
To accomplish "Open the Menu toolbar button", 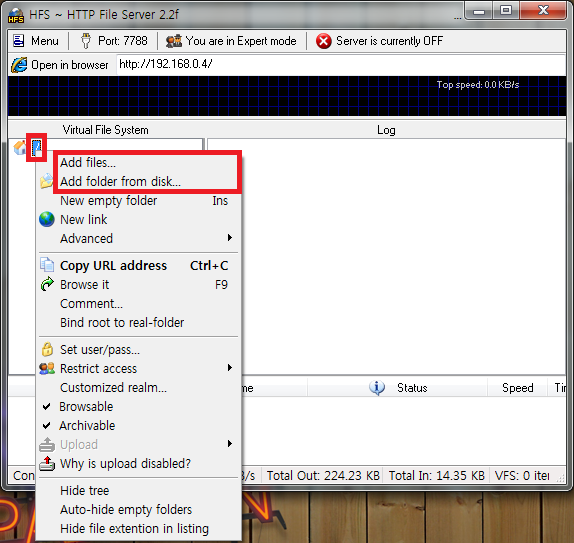I will coord(36,41).
